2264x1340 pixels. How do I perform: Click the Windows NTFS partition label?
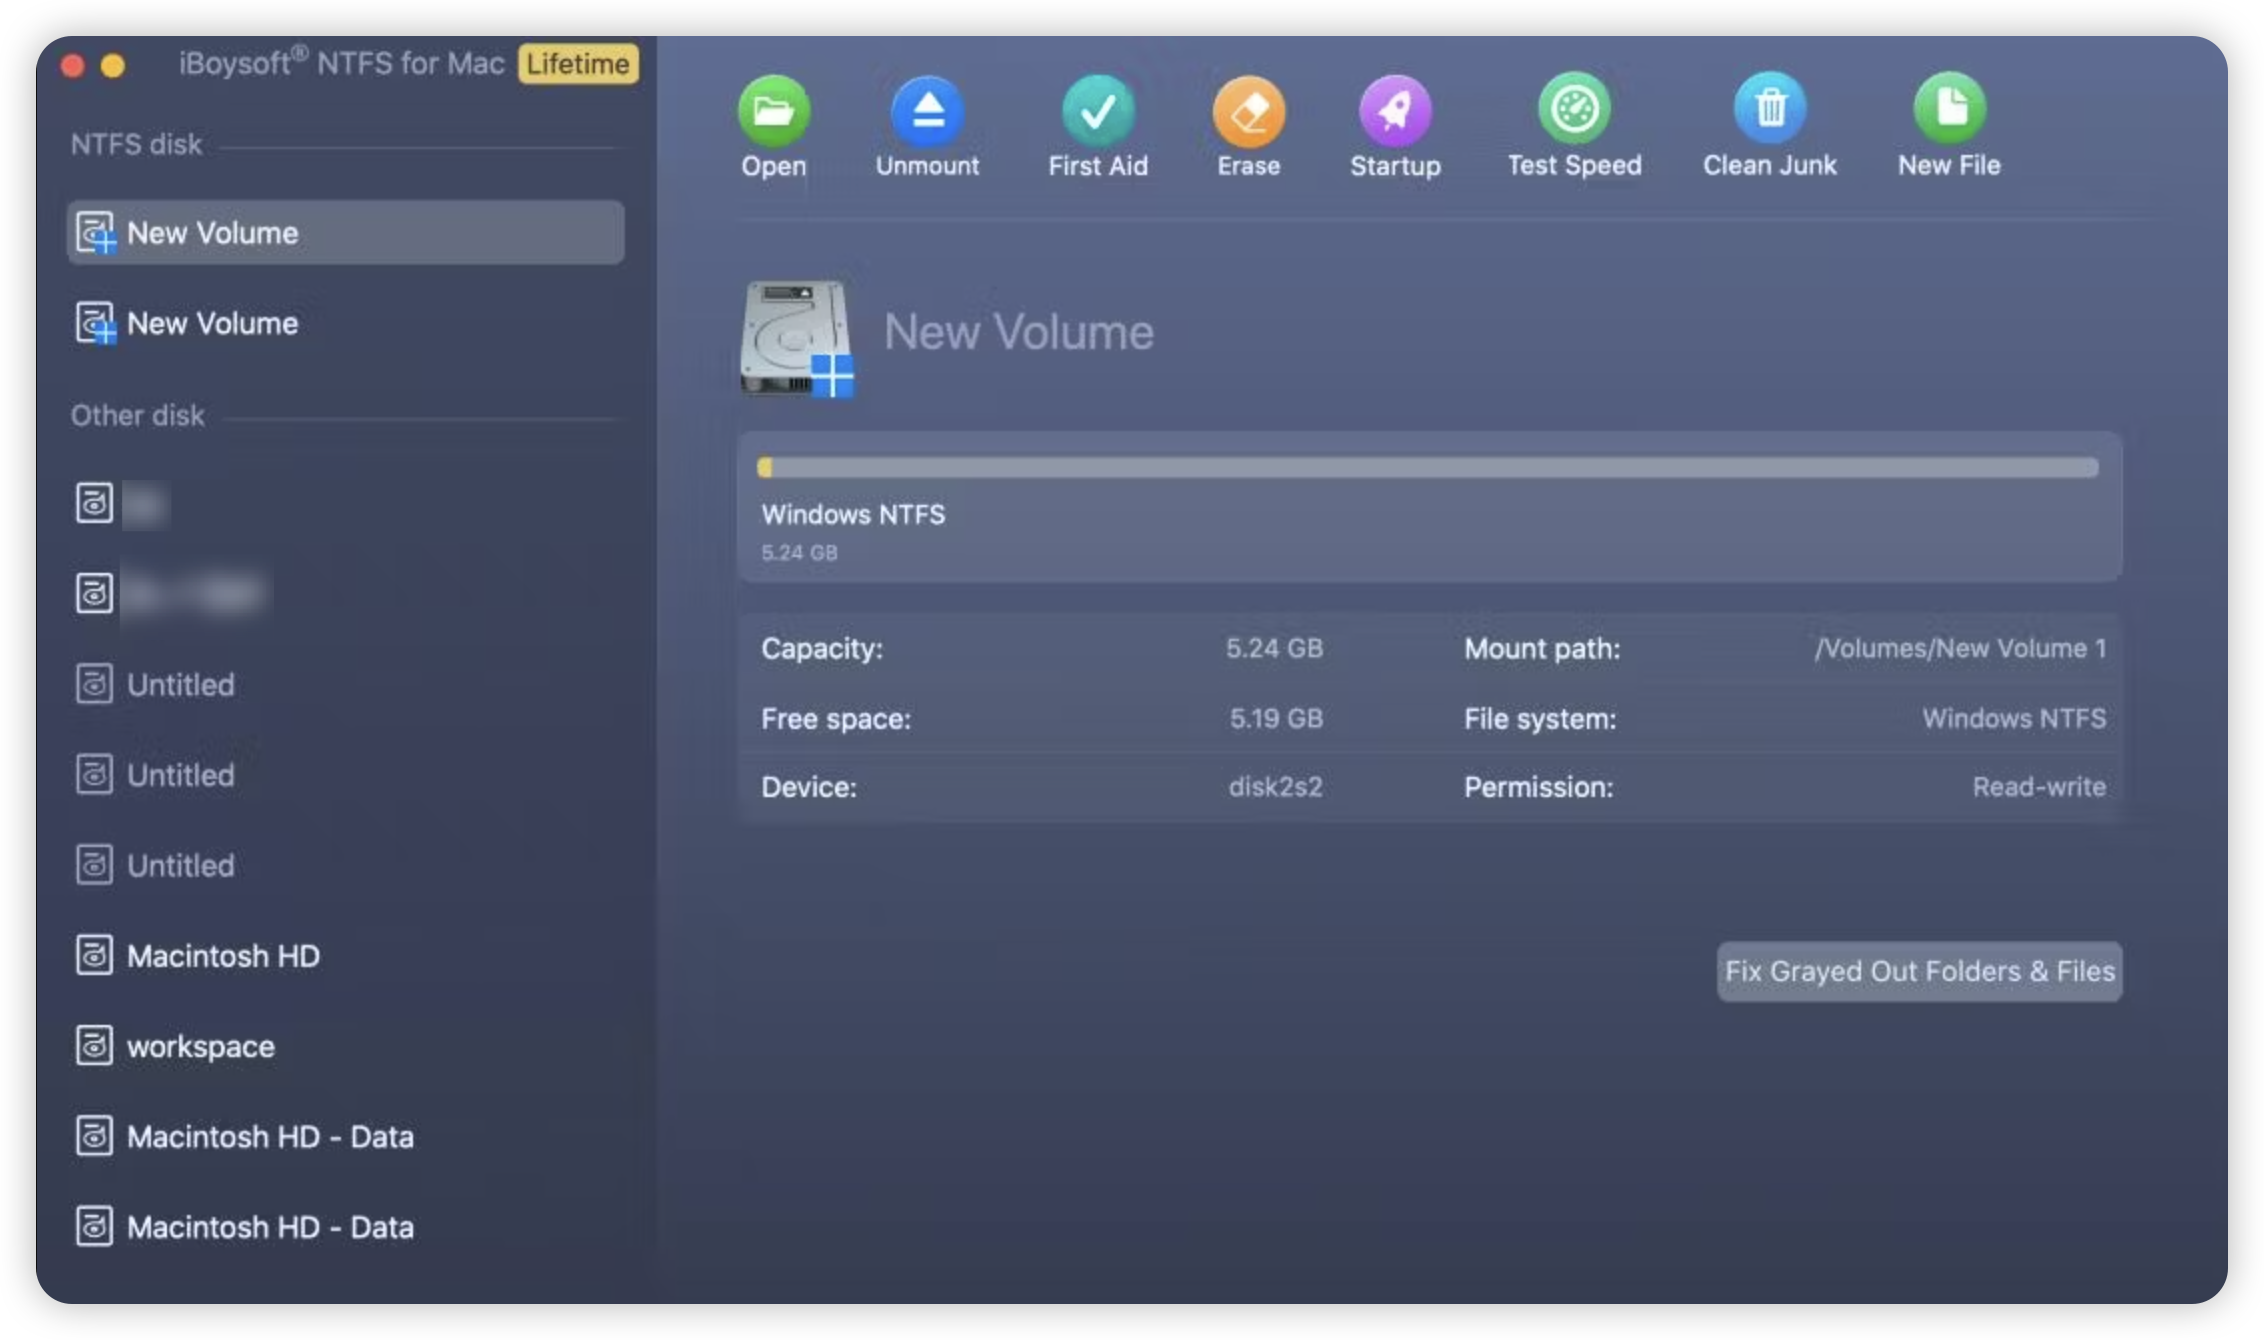pyautogui.click(x=853, y=514)
